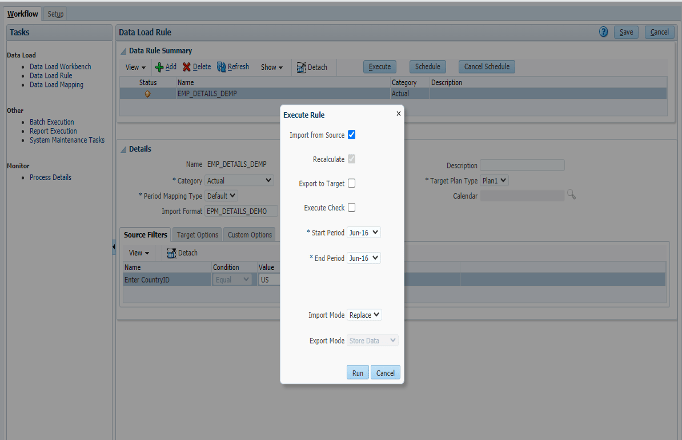Open Report Execution link
This screenshot has height=440, width=682.
(53, 131)
